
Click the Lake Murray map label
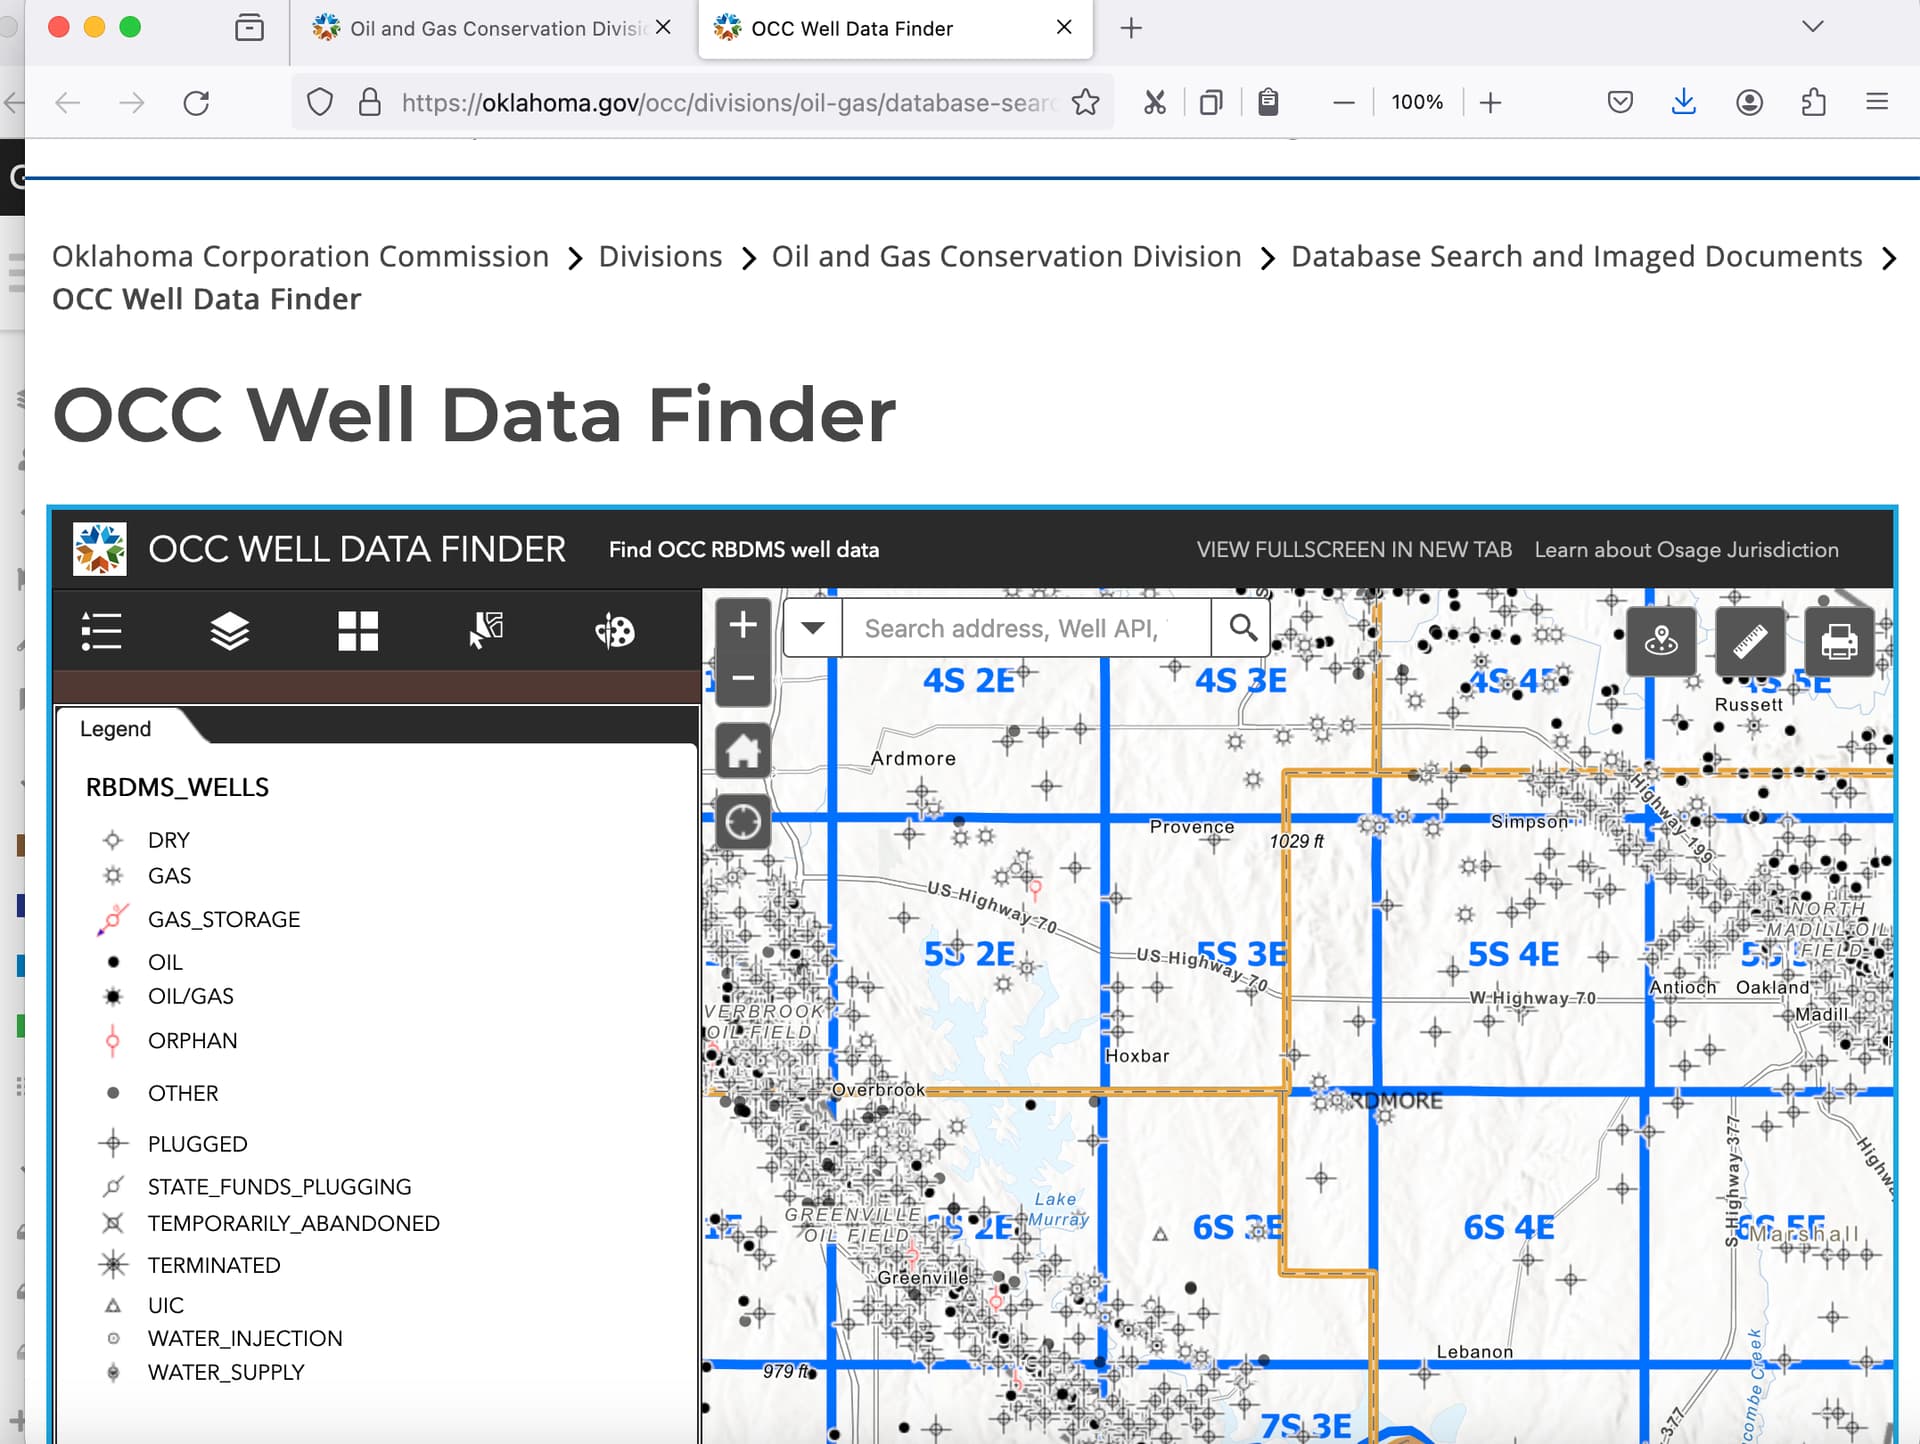(1057, 1209)
